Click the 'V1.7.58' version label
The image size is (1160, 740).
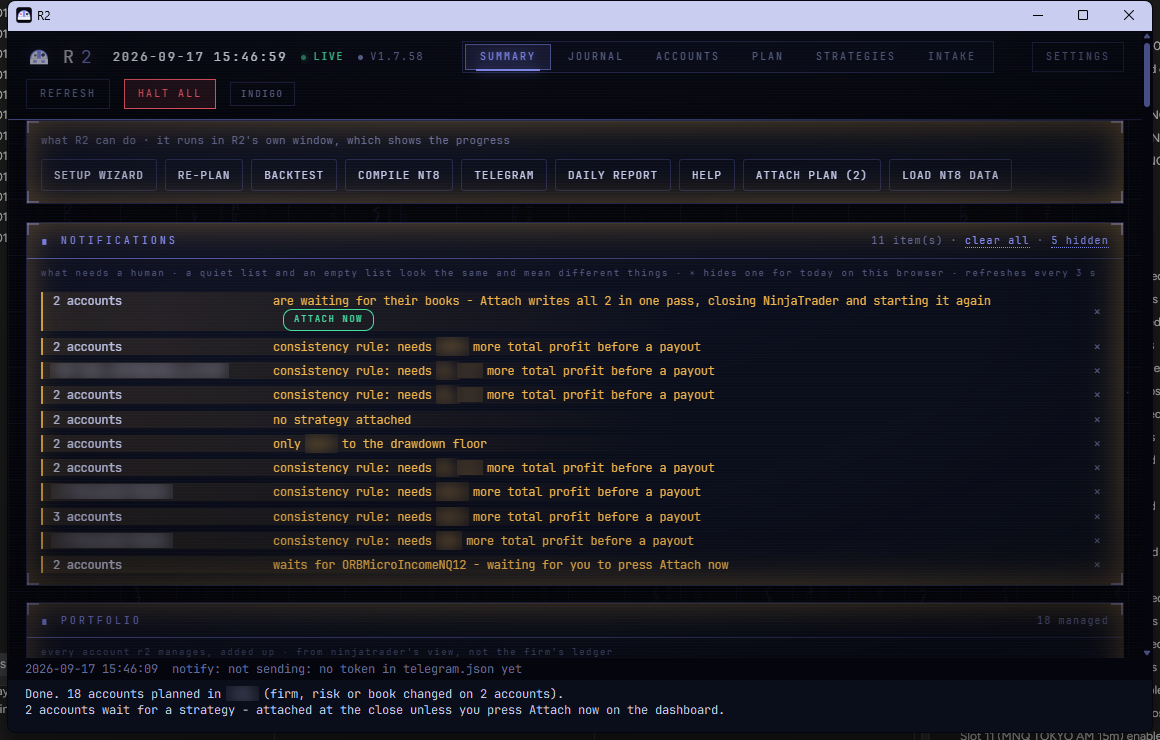[397, 57]
